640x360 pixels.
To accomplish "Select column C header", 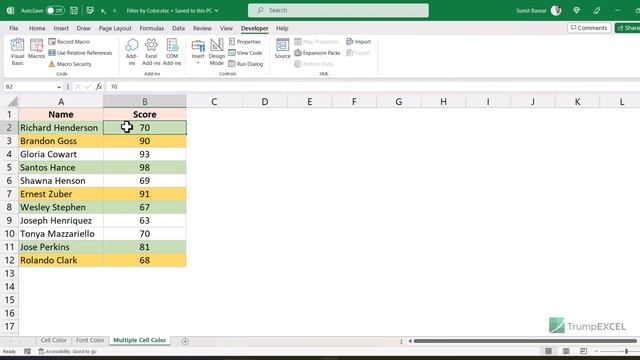I will (x=214, y=102).
